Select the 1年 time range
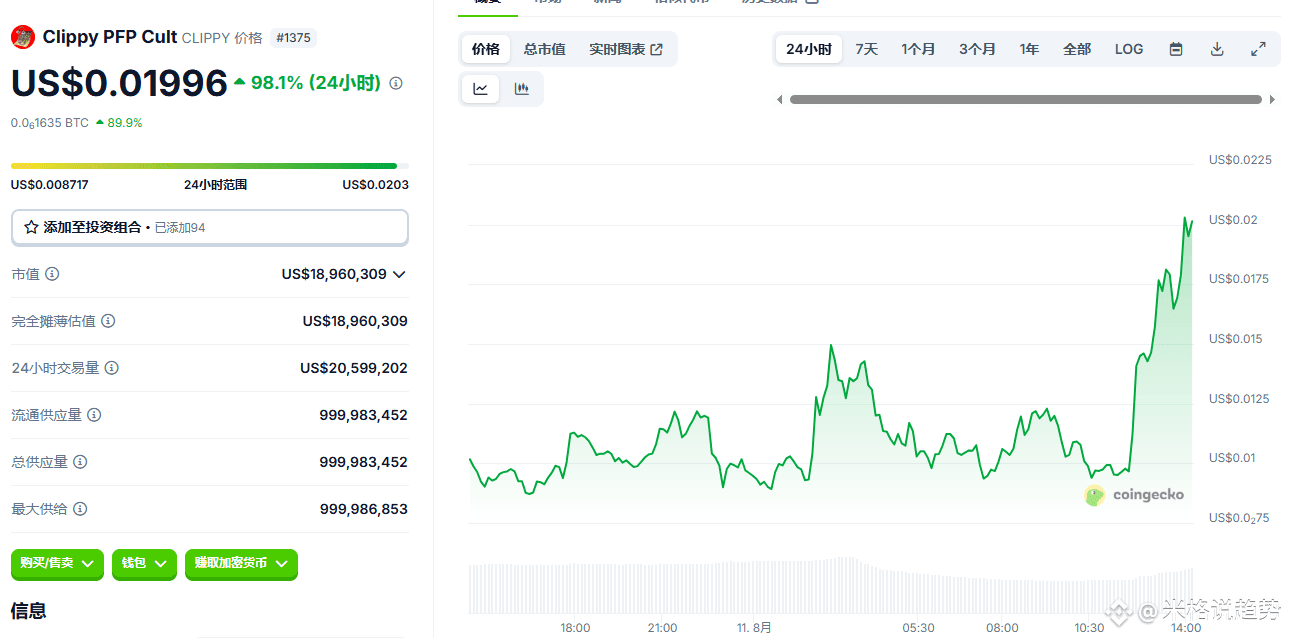Image resolution: width=1290 pixels, height=638 pixels. [1029, 49]
